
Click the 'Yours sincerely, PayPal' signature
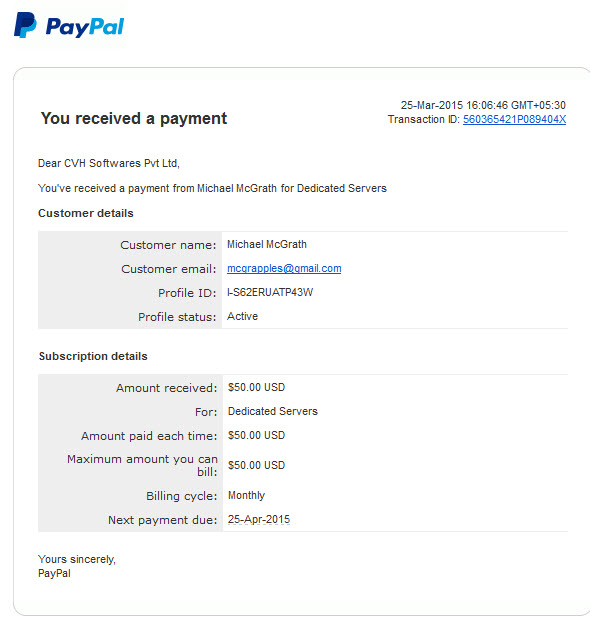77,566
